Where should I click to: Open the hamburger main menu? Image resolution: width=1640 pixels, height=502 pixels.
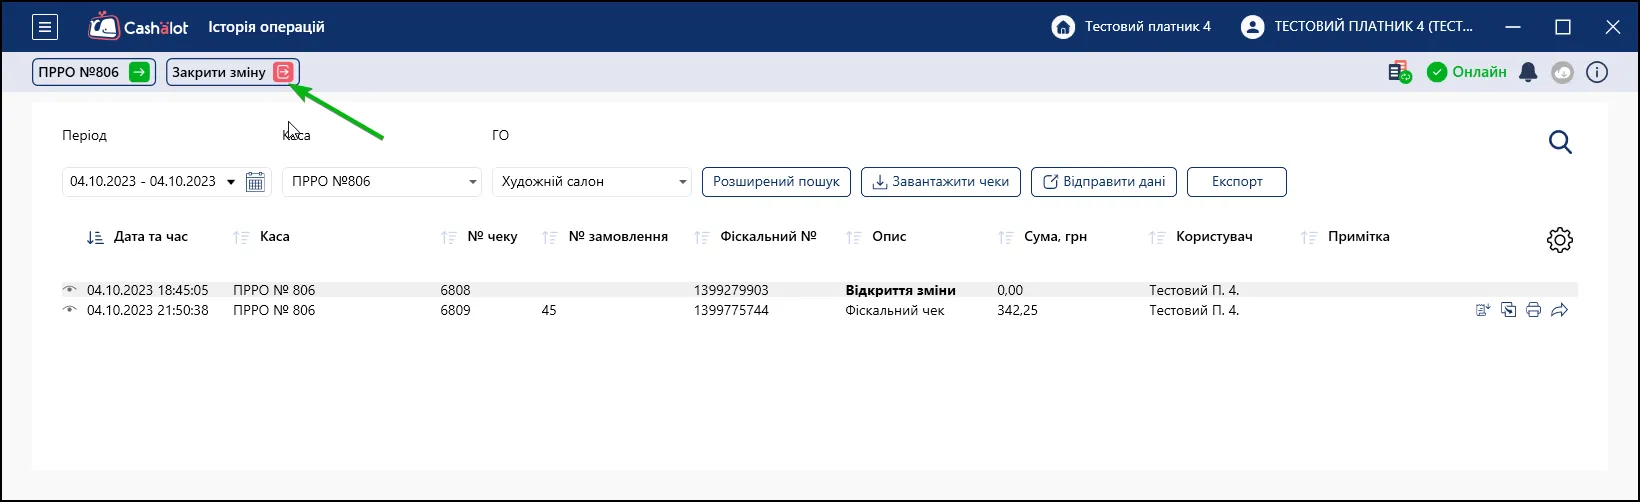(x=45, y=27)
